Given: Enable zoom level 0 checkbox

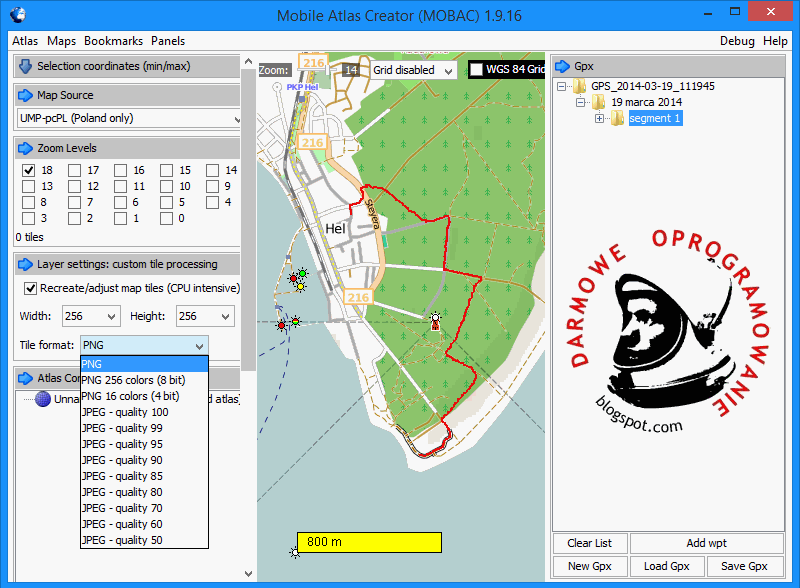Looking at the screenshot, I should coord(166,218).
